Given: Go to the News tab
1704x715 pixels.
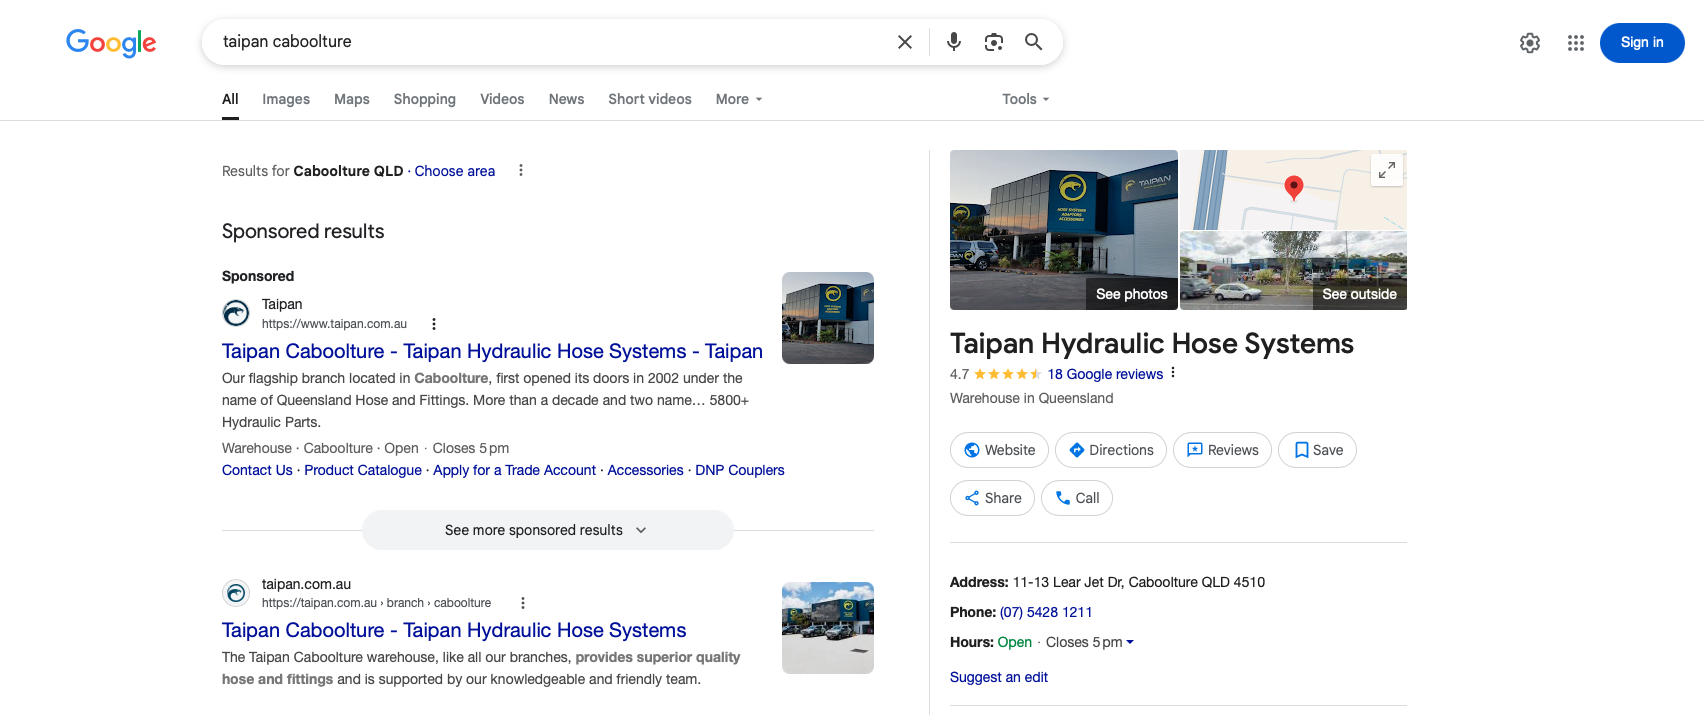Looking at the screenshot, I should 566,99.
